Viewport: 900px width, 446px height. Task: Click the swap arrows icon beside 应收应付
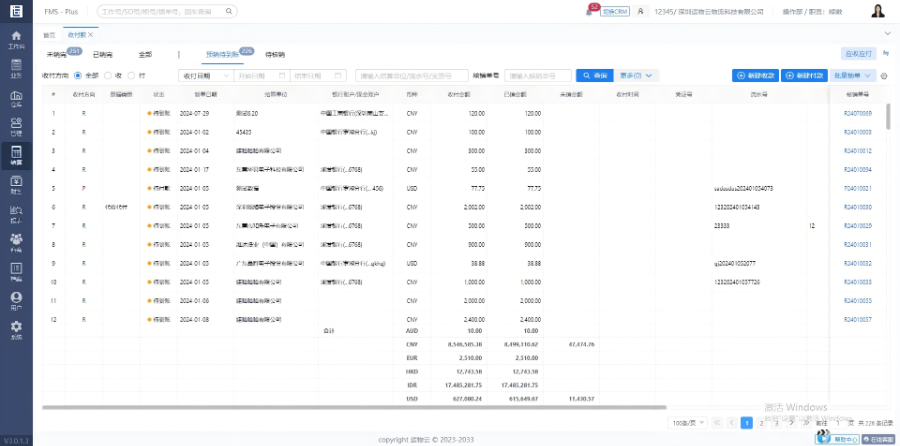pos(886,53)
